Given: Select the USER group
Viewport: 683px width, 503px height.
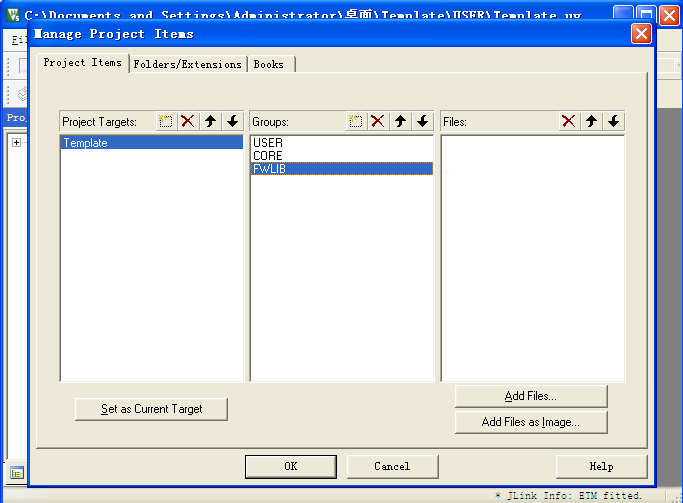Looking at the screenshot, I should [x=342, y=142].
